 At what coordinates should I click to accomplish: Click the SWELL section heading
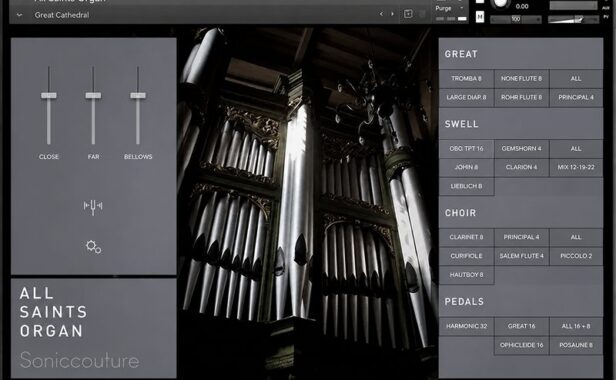coord(462,124)
